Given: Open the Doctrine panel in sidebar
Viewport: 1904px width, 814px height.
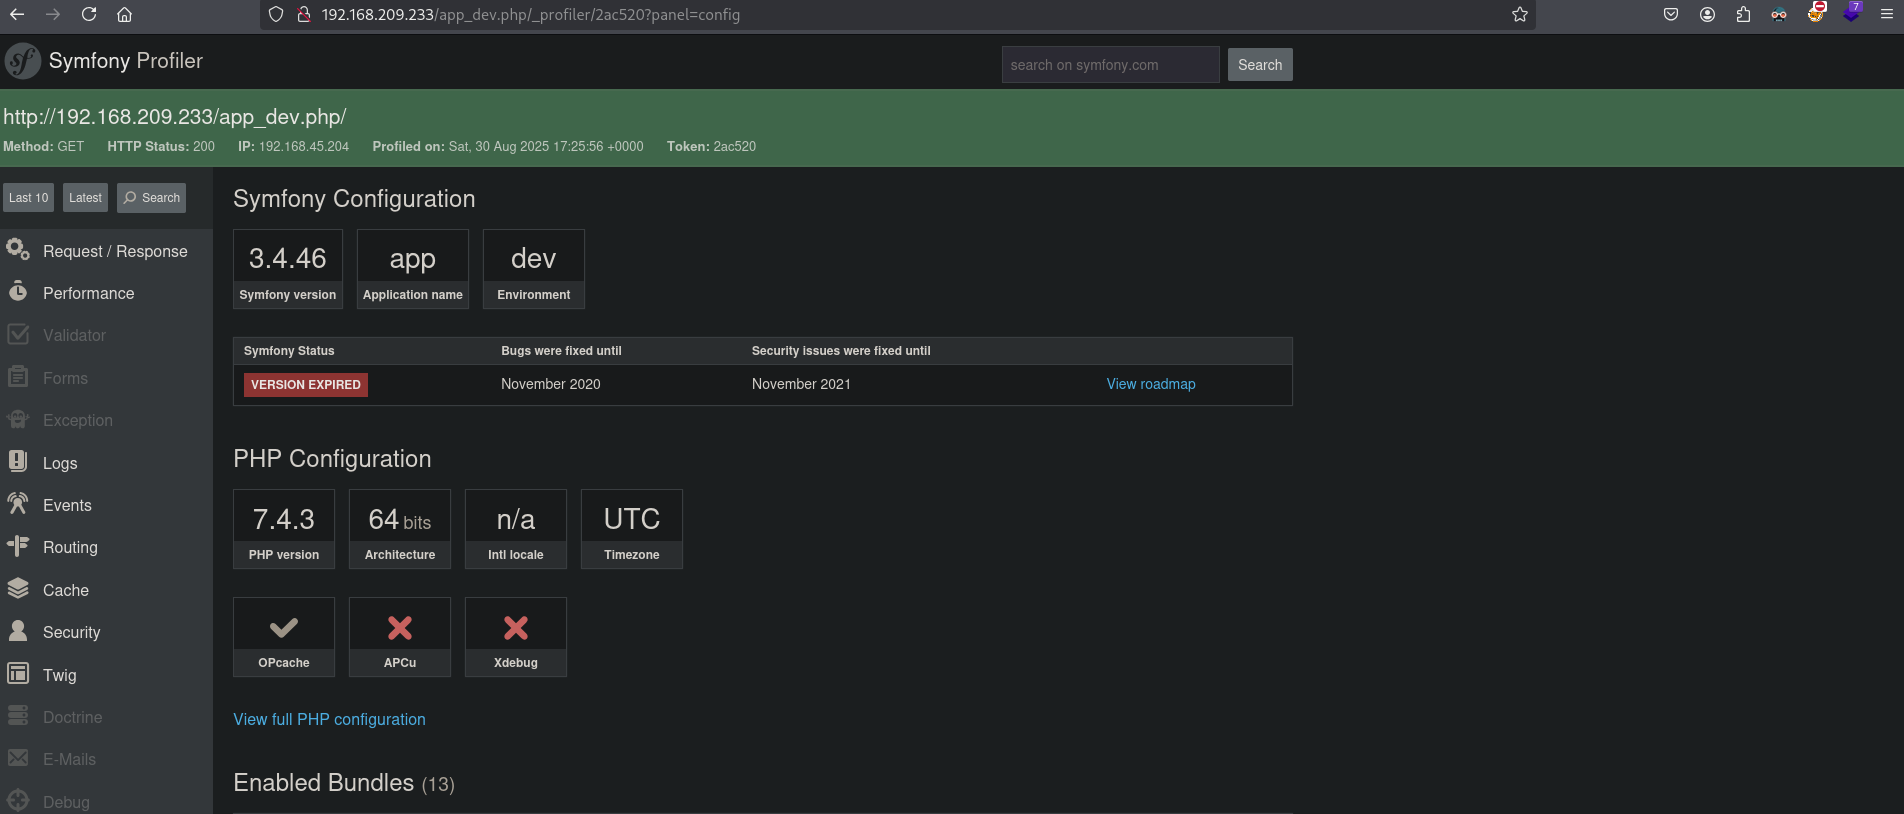Looking at the screenshot, I should 72,717.
